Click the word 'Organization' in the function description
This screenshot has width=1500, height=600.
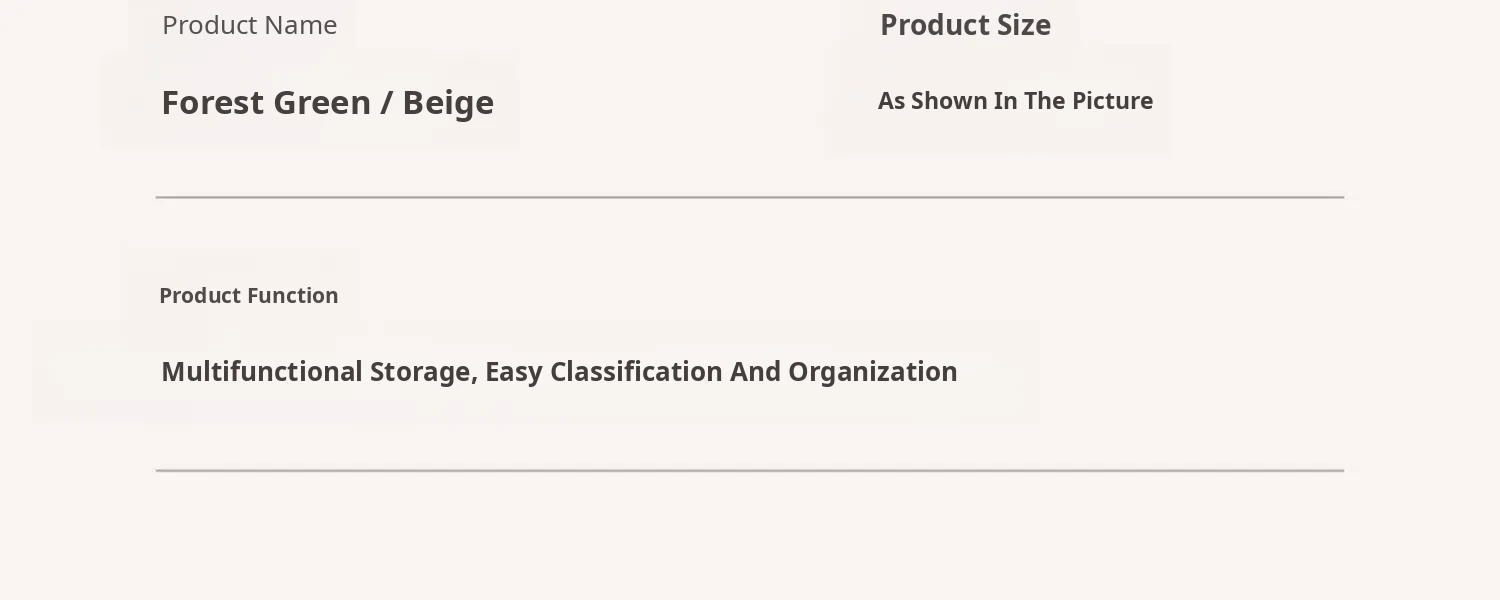pyautogui.click(x=872, y=372)
